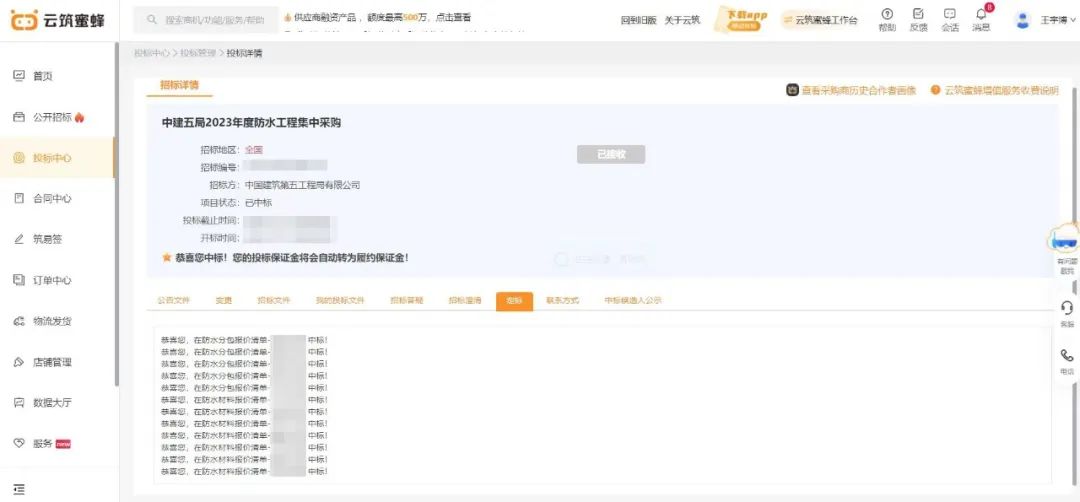The height and width of the screenshot is (502, 1080).
Task: Expand the user account dropdown arrow
Action: (x=1073, y=21)
